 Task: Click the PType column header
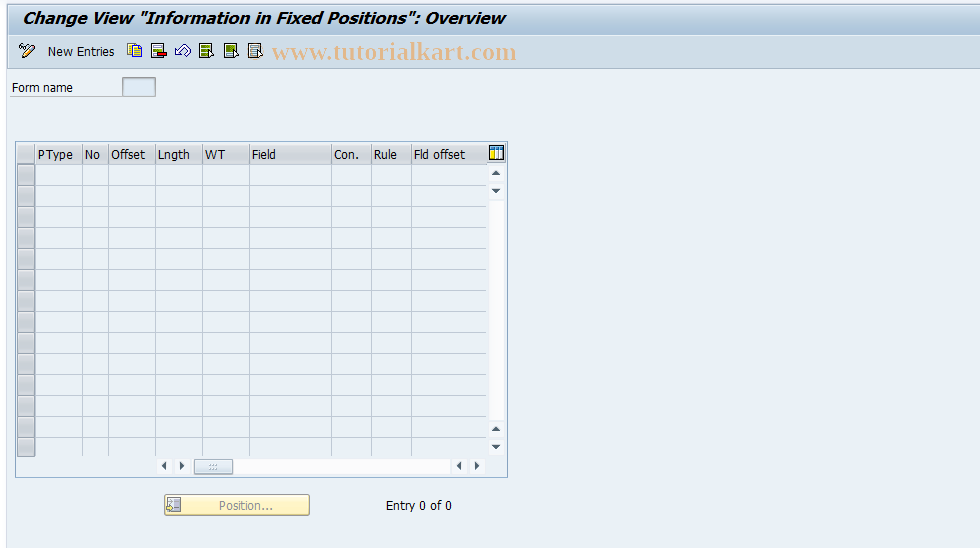pyautogui.click(x=59, y=154)
